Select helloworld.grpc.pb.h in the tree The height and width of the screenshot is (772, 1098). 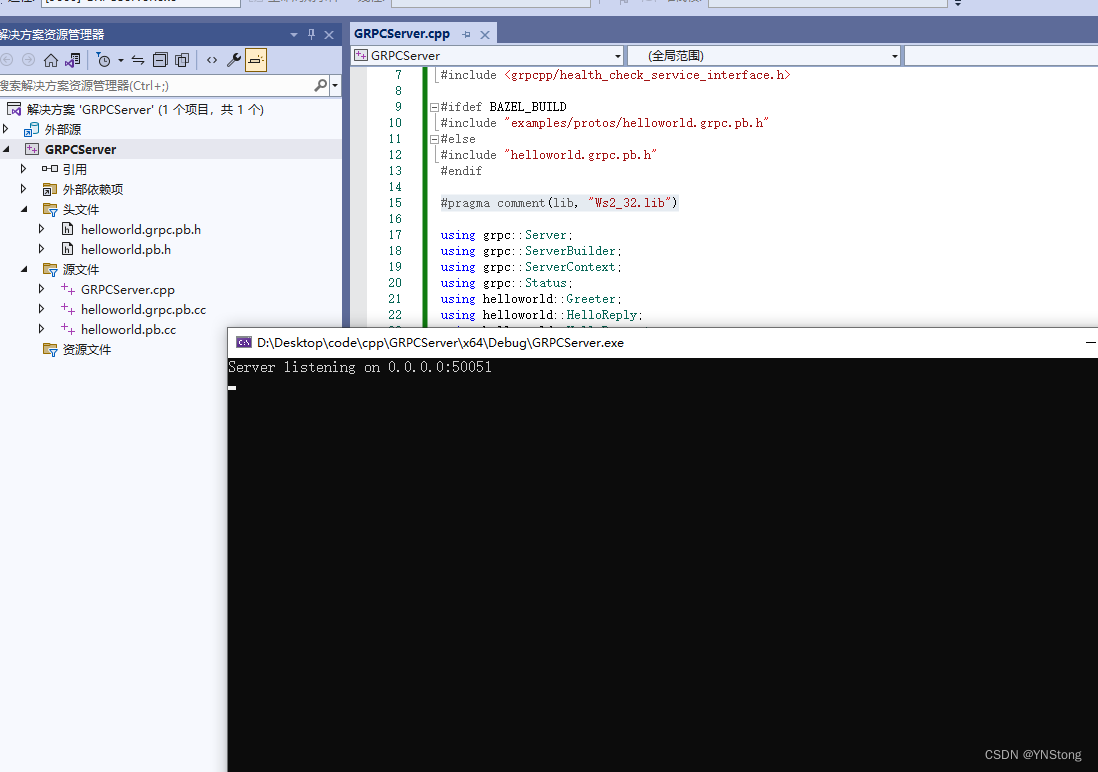click(141, 229)
